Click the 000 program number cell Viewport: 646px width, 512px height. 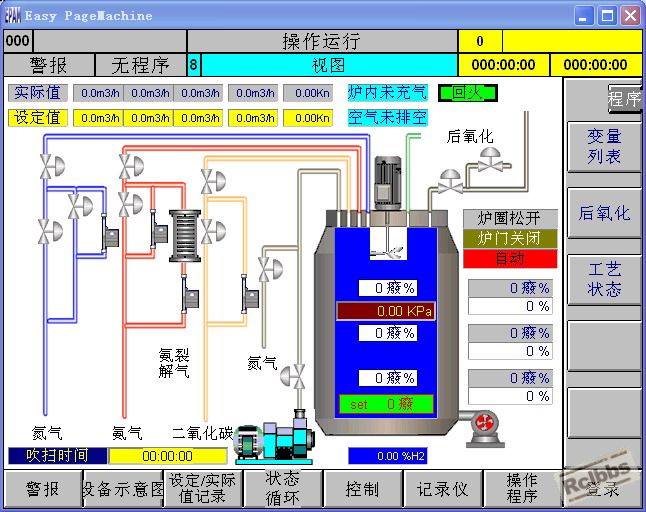(18, 41)
